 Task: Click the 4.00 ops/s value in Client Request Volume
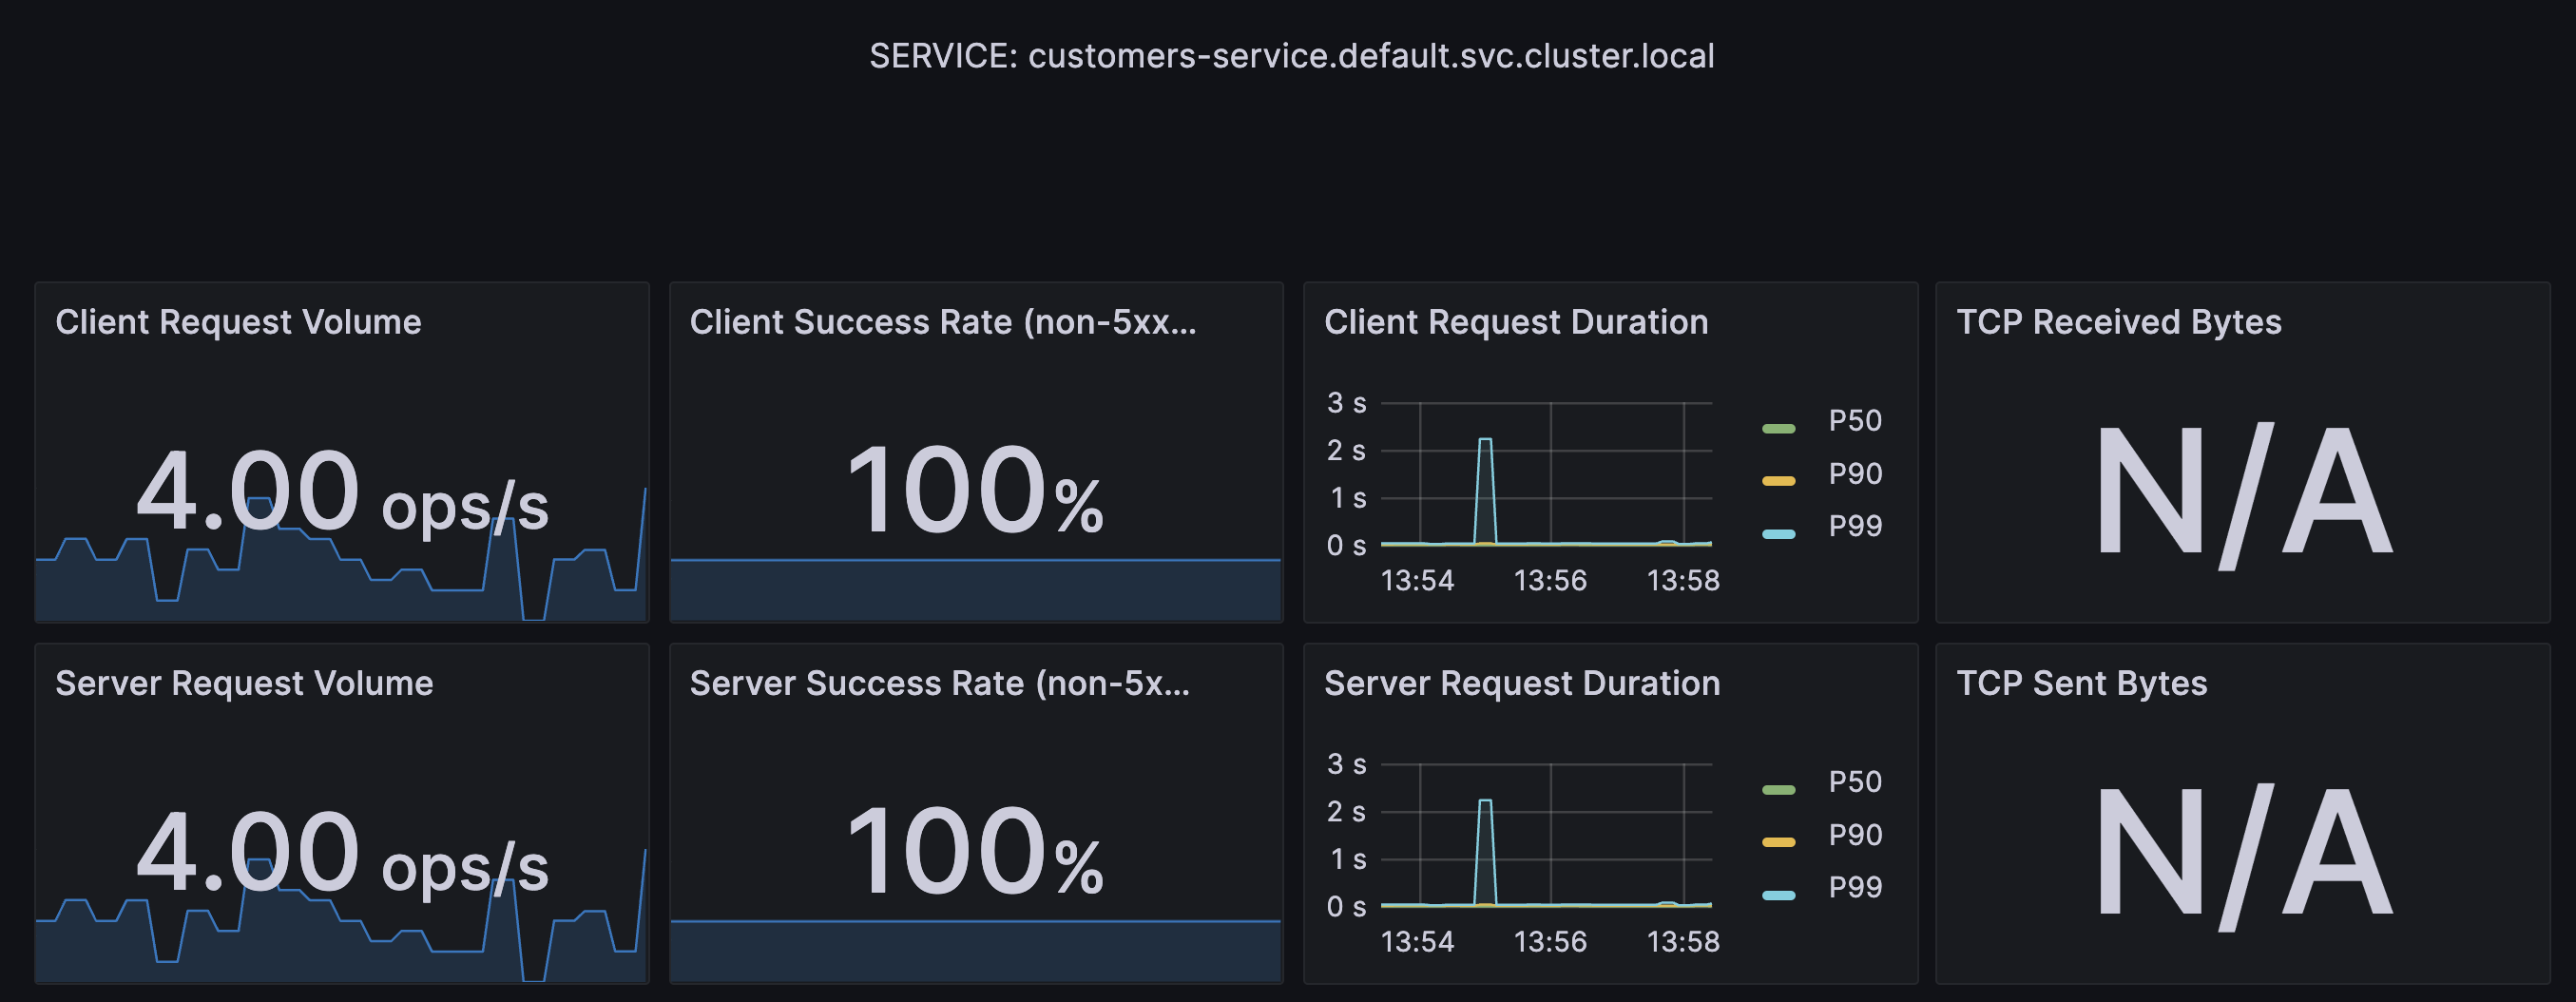tap(342, 492)
